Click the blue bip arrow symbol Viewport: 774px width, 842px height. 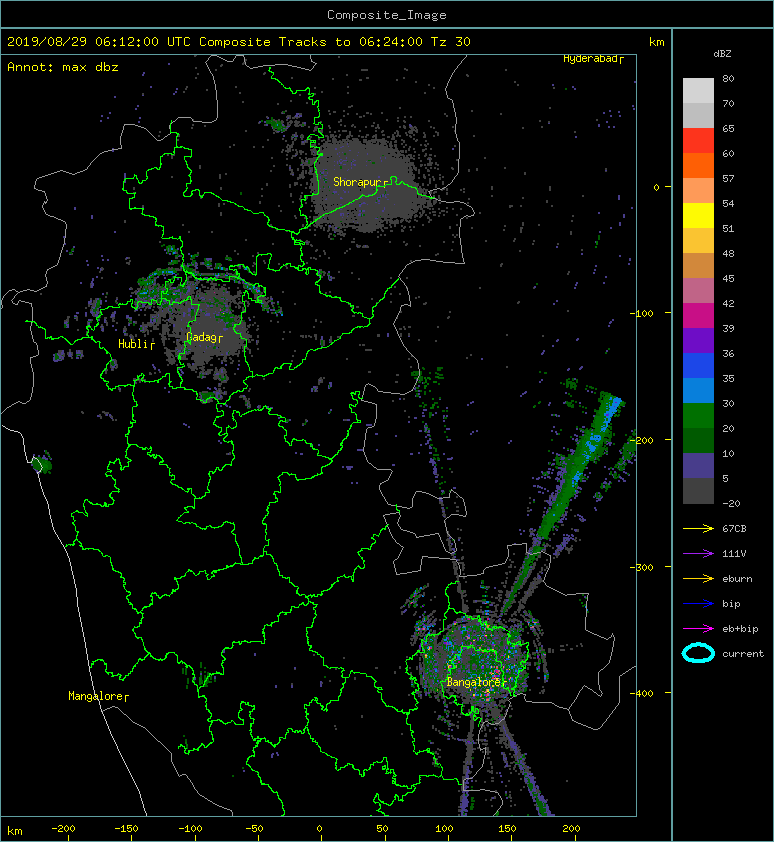coord(698,604)
